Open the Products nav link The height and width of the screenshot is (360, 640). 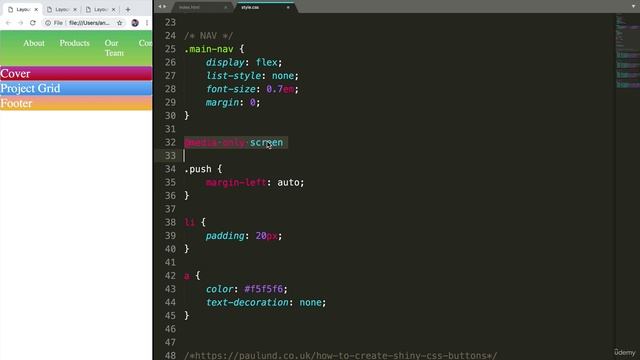(74, 43)
